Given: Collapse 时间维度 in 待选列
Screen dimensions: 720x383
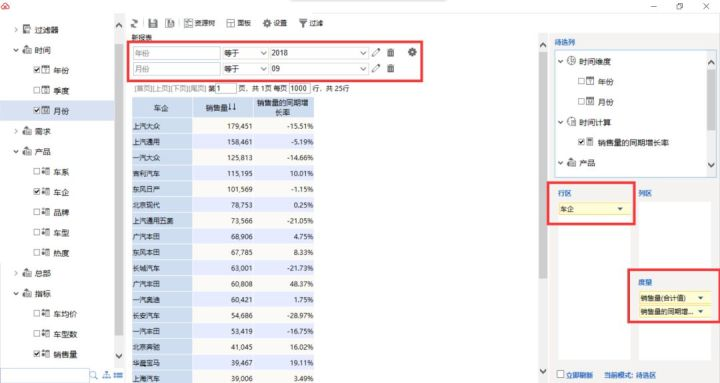Looking at the screenshot, I should [561, 61].
